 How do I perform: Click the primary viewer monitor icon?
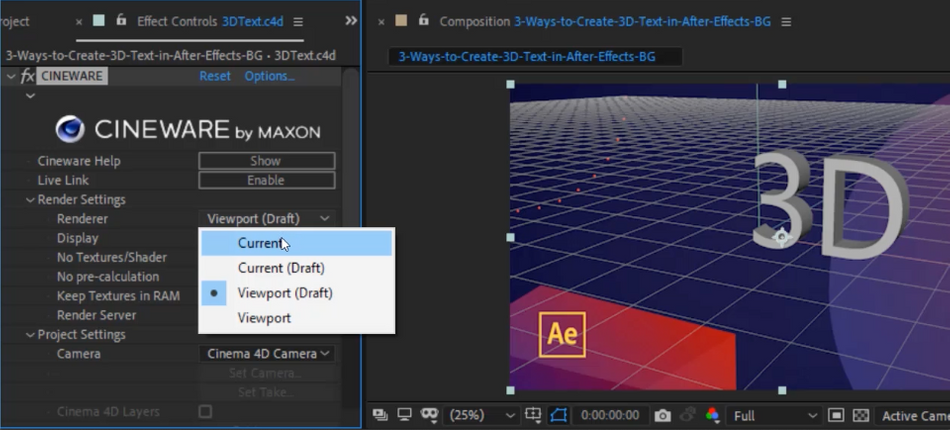[x=404, y=415]
